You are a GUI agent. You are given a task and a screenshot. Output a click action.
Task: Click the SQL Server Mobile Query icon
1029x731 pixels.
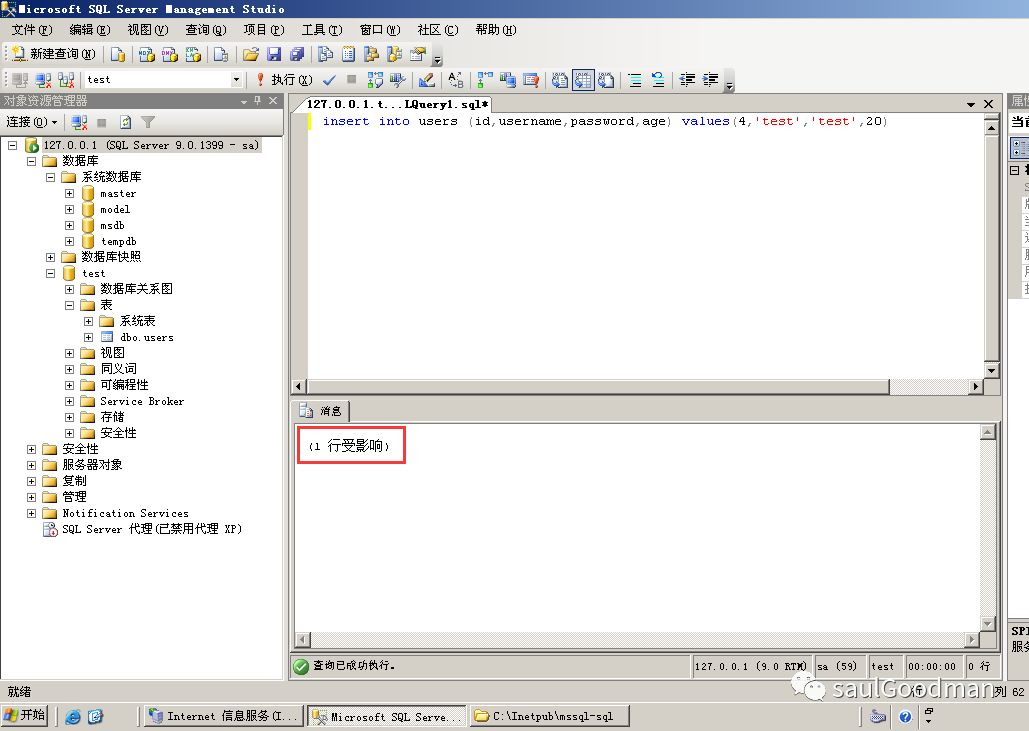pyautogui.click(x=221, y=54)
